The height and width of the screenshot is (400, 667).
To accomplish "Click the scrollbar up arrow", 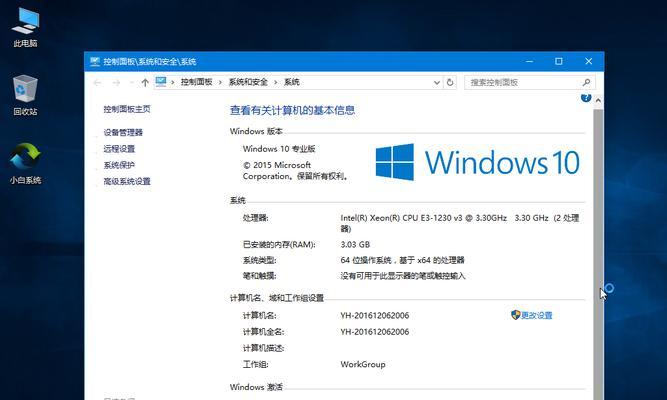I will click(x=598, y=100).
